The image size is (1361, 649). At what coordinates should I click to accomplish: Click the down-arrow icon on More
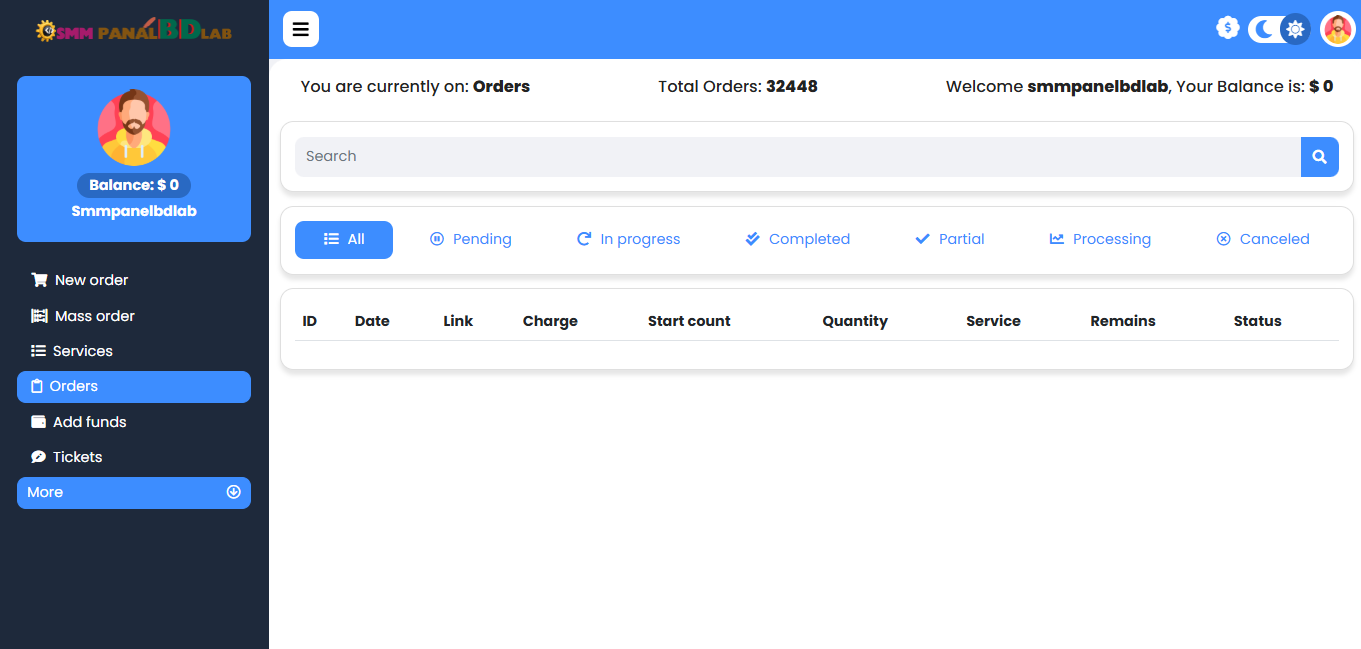tap(234, 492)
